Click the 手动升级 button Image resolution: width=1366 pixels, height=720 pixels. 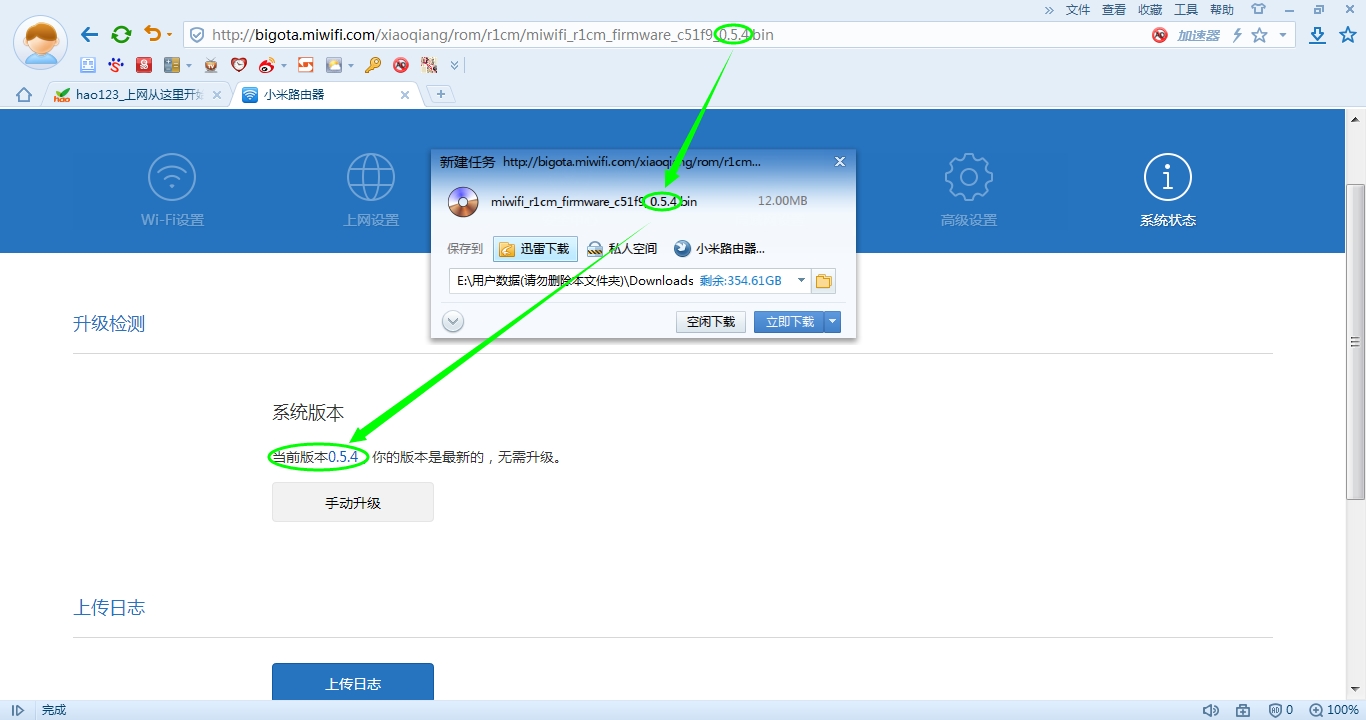352,501
